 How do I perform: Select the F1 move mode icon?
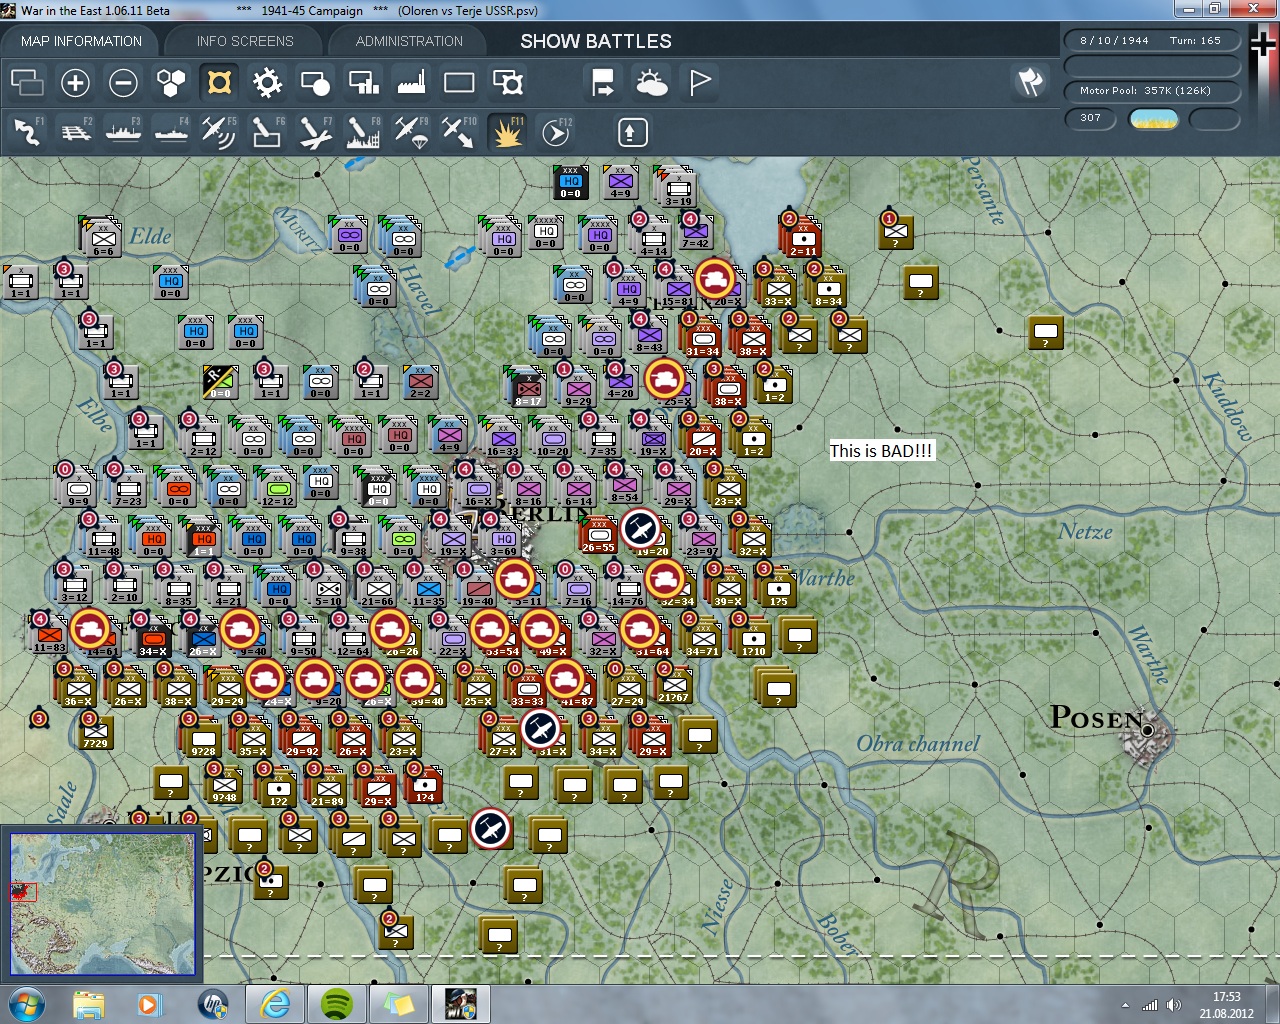point(27,132)
